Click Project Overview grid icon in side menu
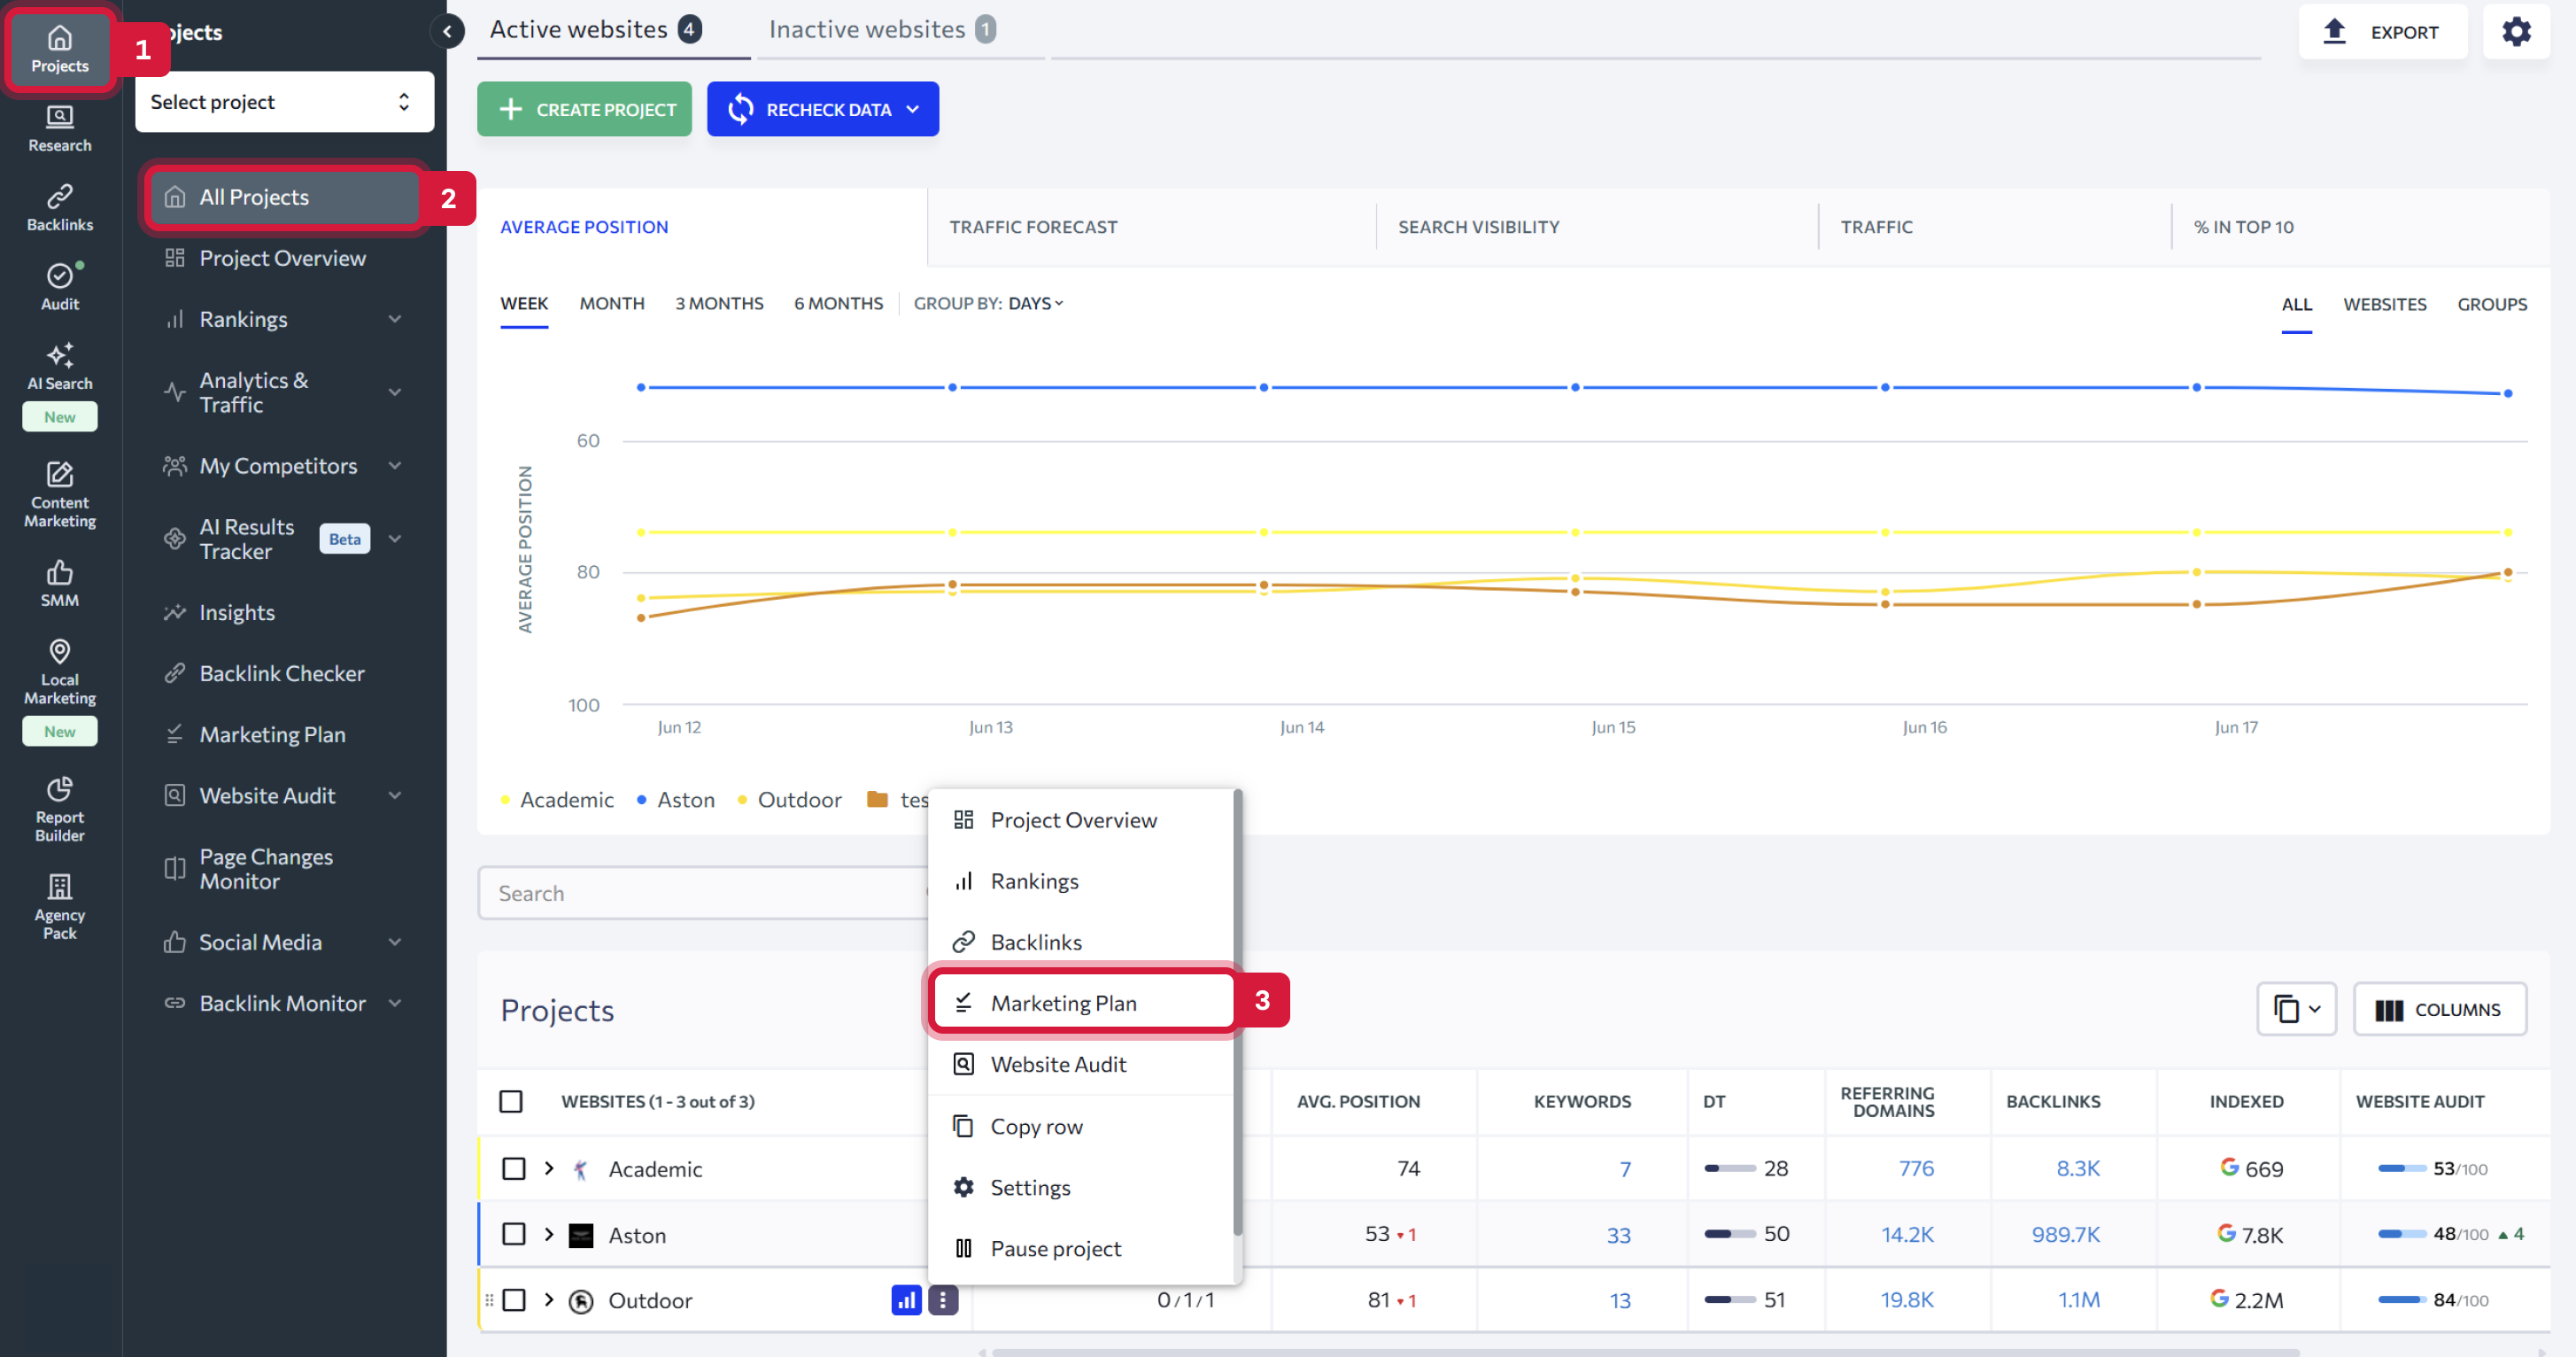The height and width of the screenshot is (1357, 2576). click(175, 258)
